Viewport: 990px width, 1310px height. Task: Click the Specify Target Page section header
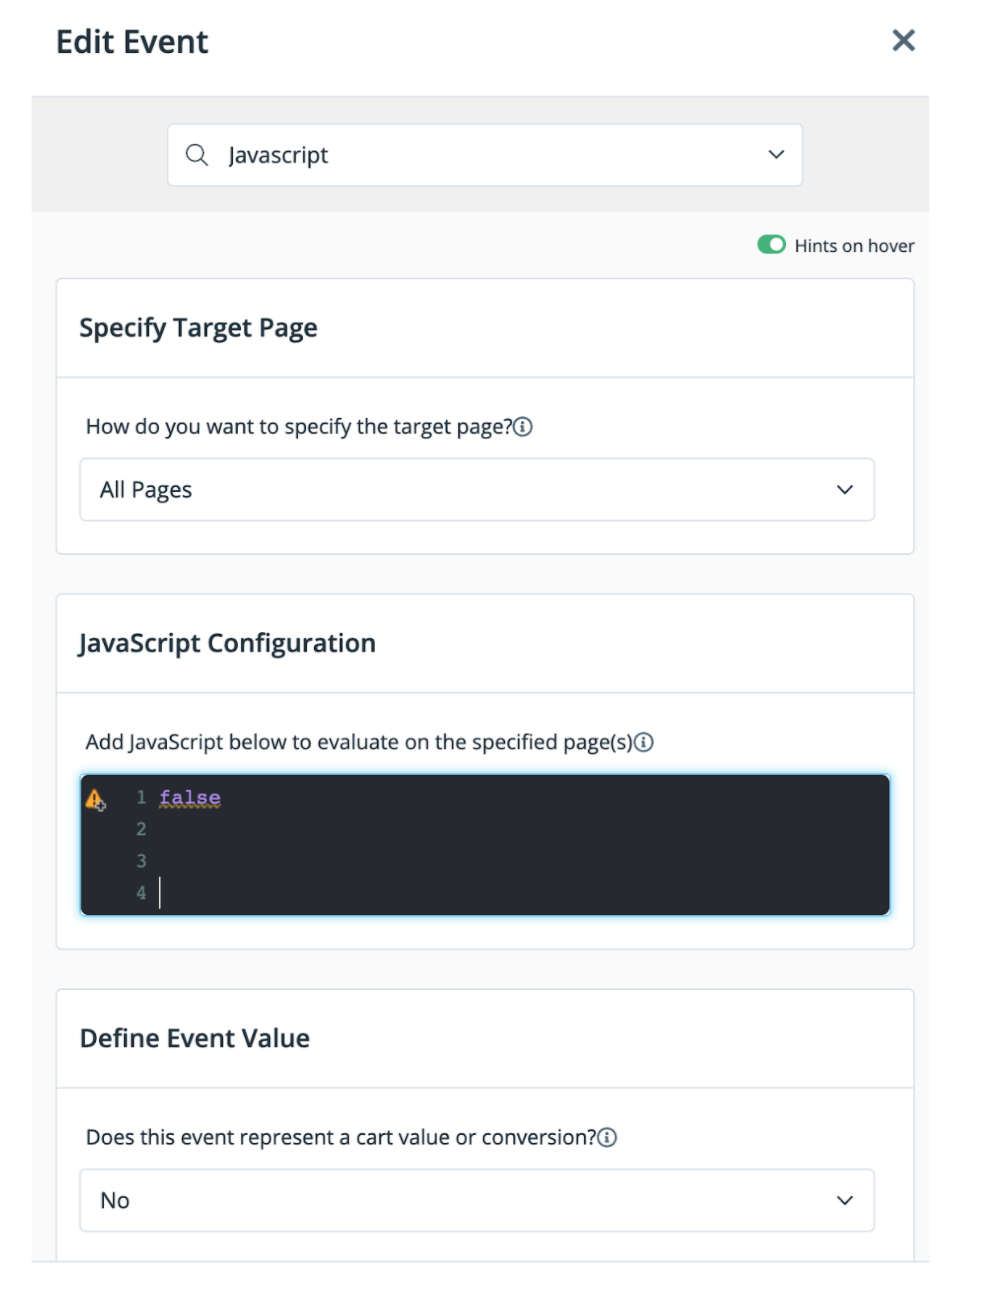tap(198, 328)
